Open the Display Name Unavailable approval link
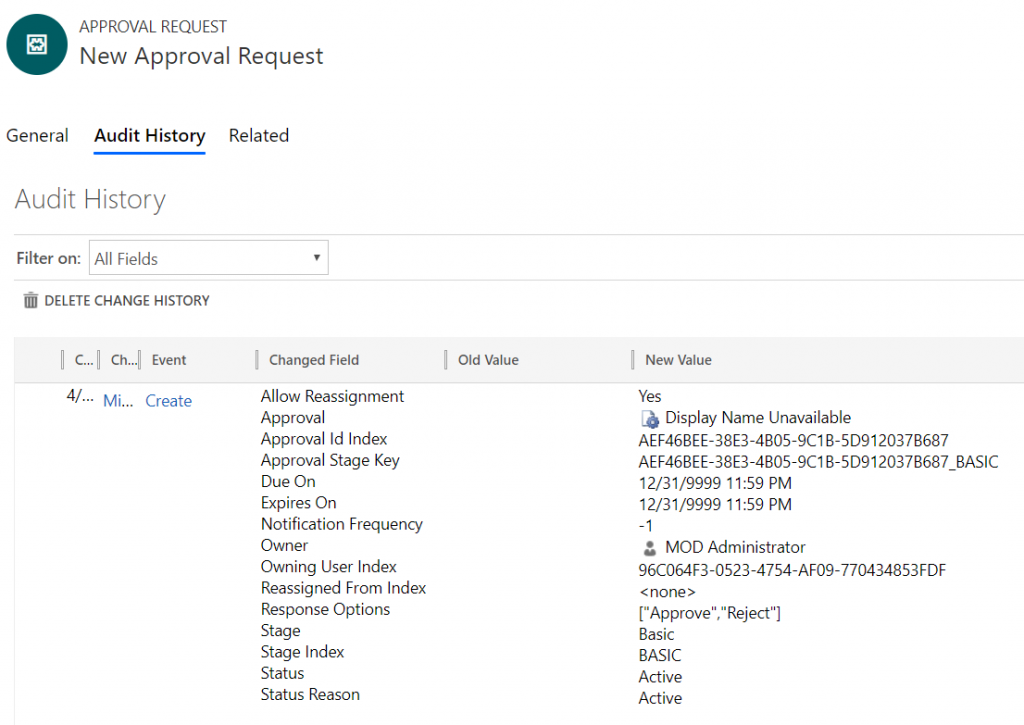1024x725 pixels. [x=758, y=417]
